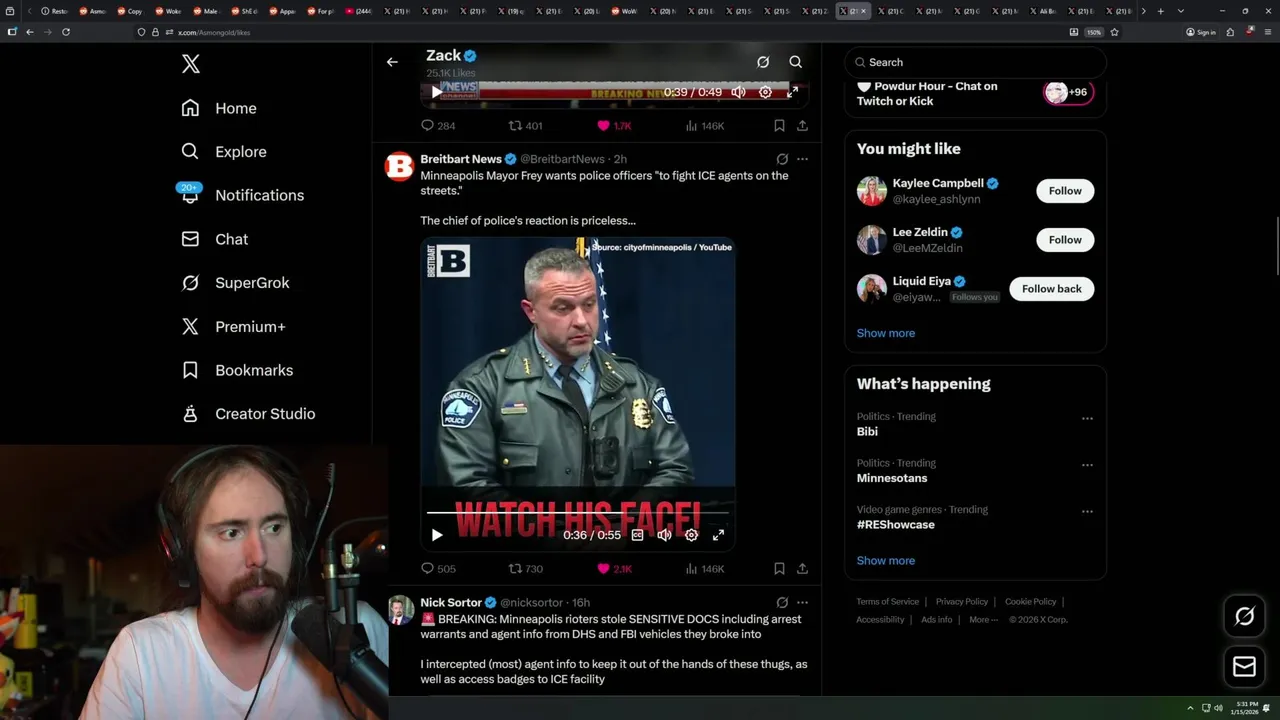Open more options on Breitbart News post

point(802,159)
